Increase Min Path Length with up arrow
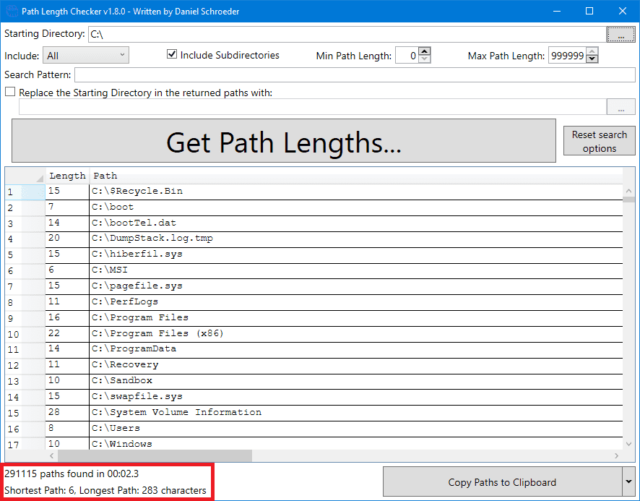The width and height of the screenshot is (640, 501). coord(424,51)
